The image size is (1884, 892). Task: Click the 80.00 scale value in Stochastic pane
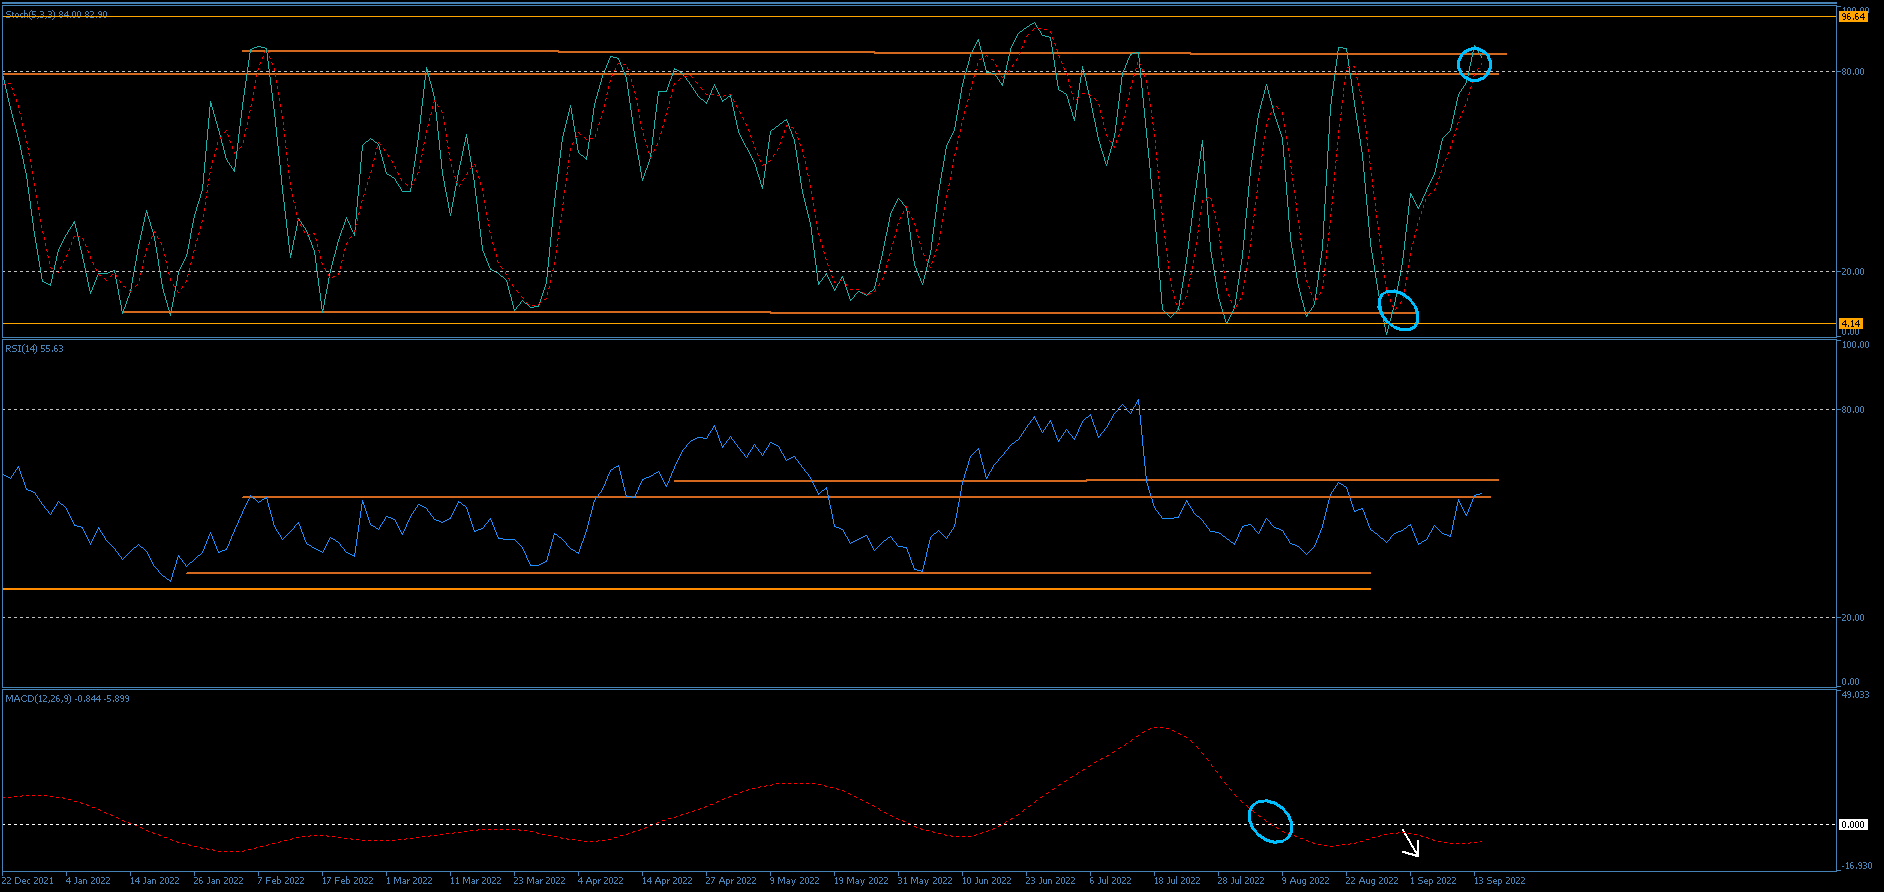point(1853,72)
